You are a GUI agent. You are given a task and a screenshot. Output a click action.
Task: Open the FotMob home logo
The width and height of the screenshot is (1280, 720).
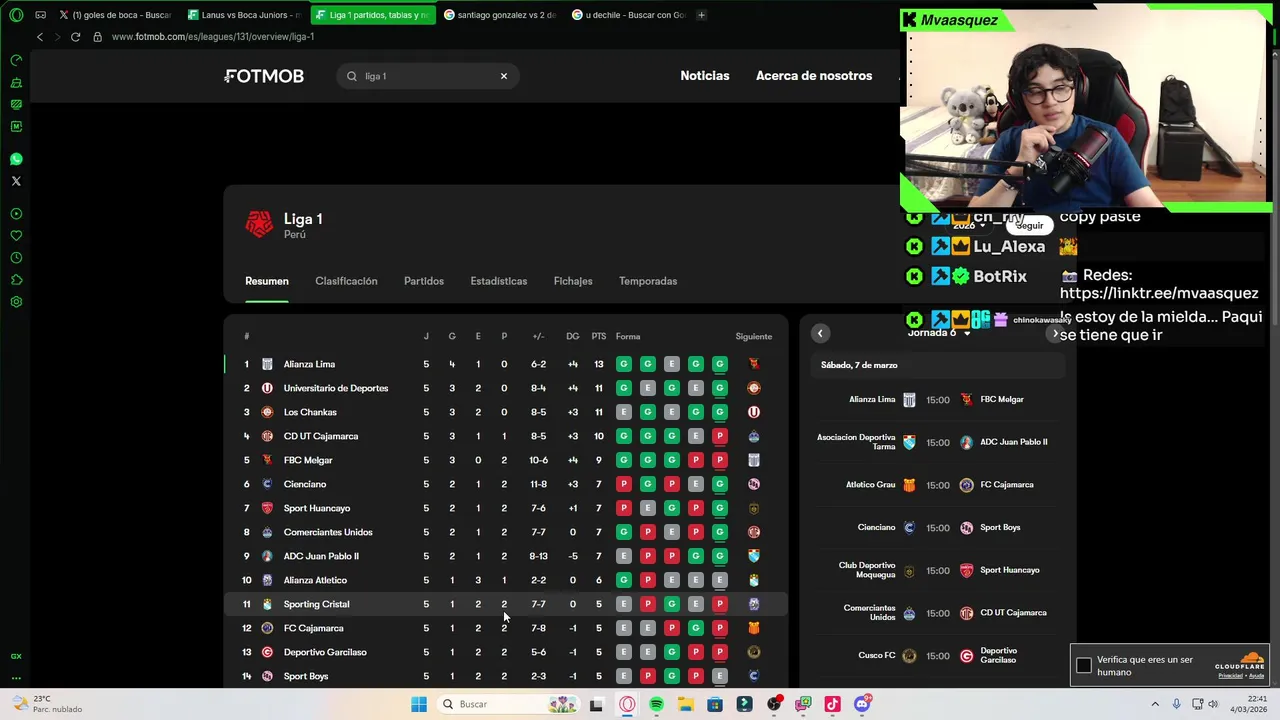click(x=264, y=76)
